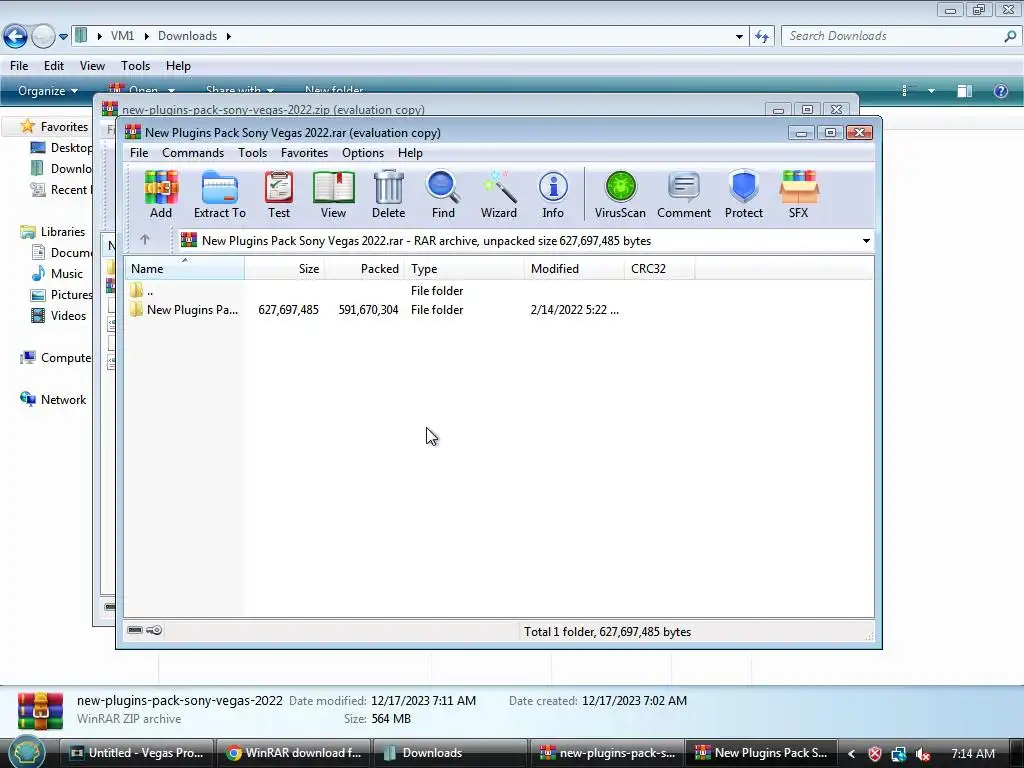Click the Info toolbar icon
Image resolution: width=1024 pixels, height=768 pixels.
tap(552, 194)
